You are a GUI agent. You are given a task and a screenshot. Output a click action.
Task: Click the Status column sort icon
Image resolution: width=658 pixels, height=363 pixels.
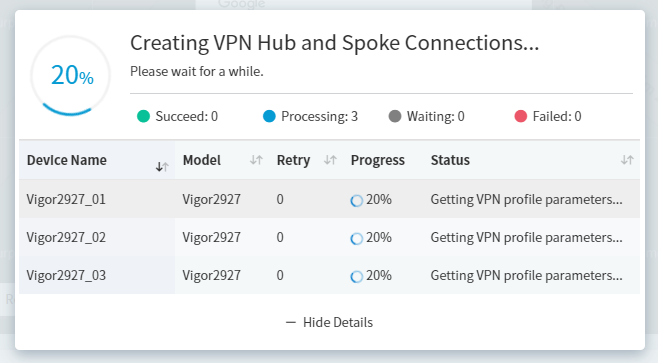point(627,160)
